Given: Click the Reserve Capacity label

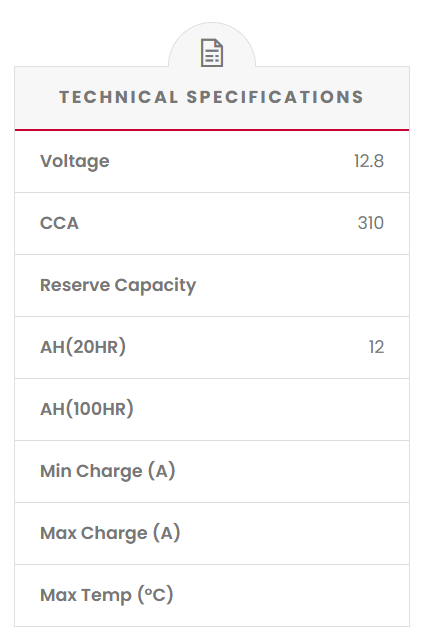Looking at the screenshot, I should click(118, 286).
